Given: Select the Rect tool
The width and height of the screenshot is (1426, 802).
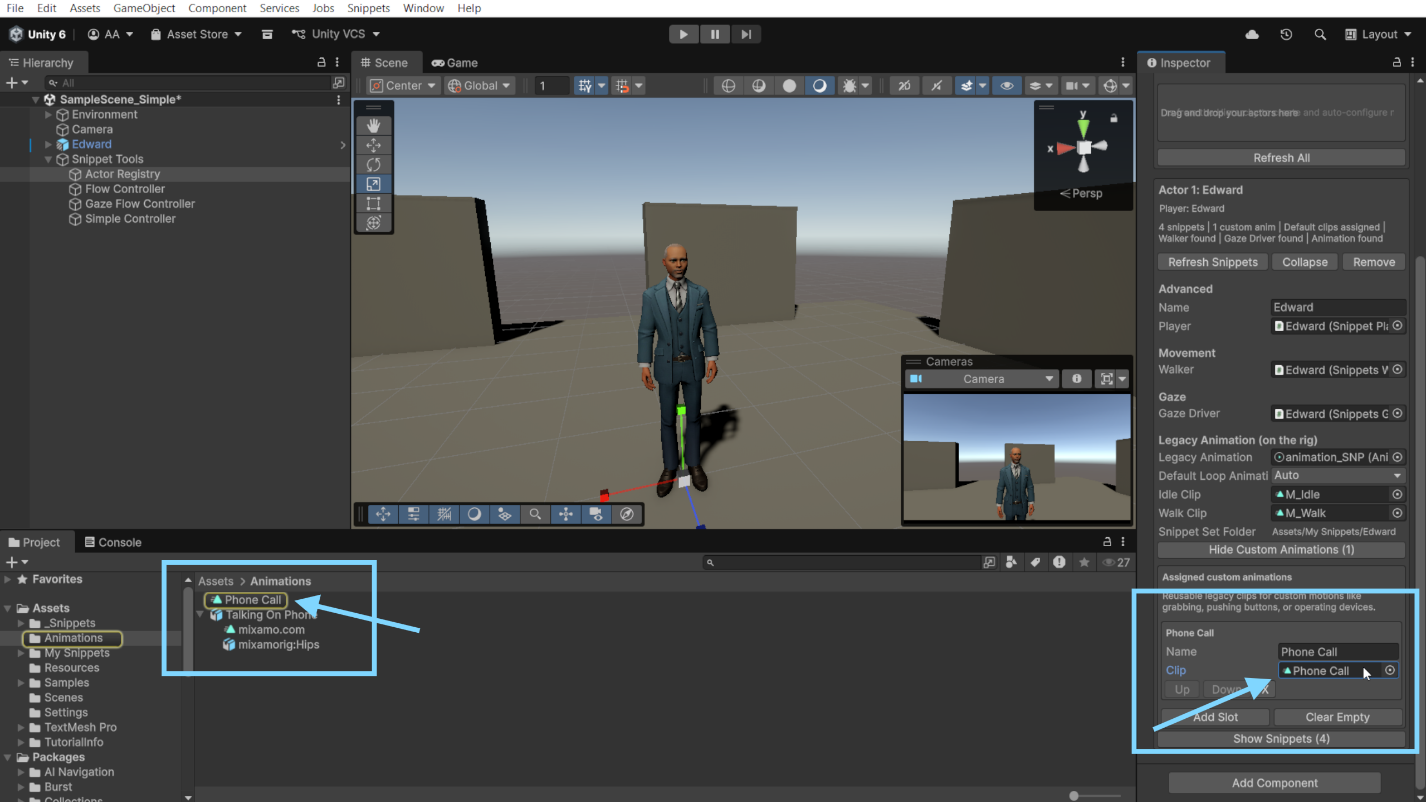Looking at the screenshot, I should 373,204.
